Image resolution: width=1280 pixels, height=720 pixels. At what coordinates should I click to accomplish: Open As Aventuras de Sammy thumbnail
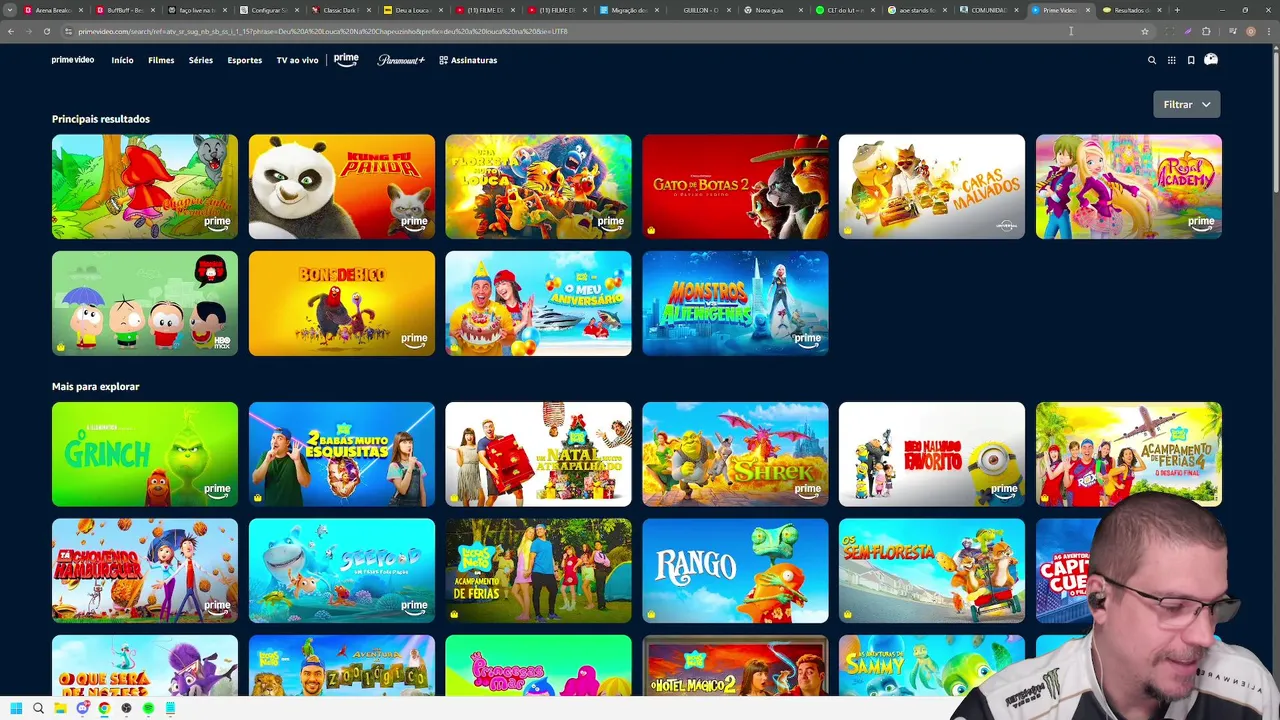pos(932,665)
